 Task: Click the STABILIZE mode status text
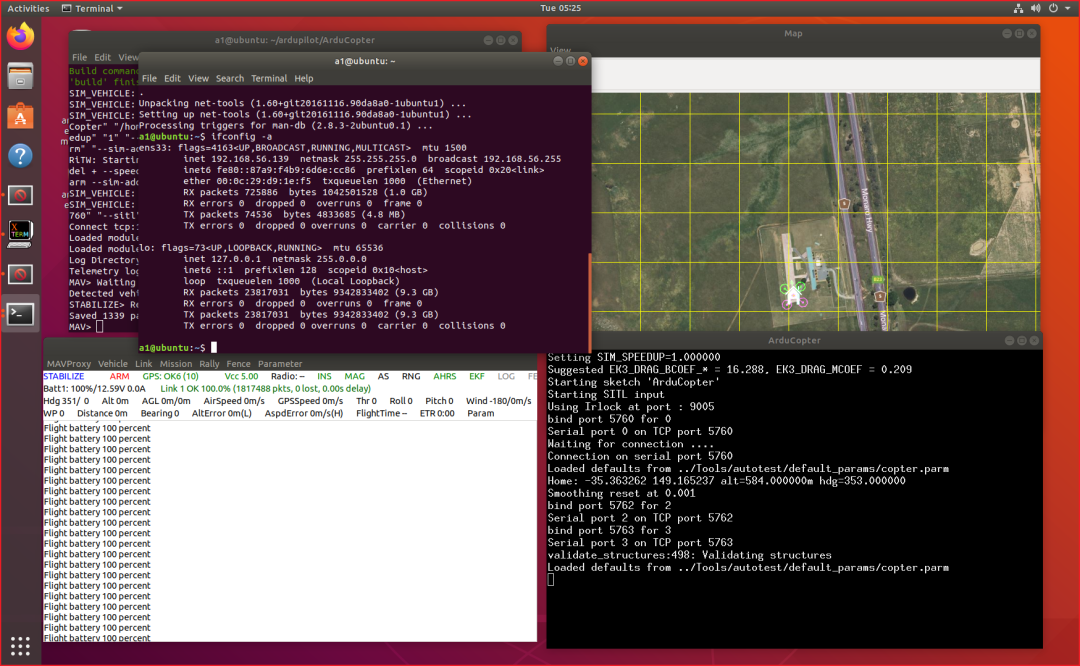(x=64, y=376)
